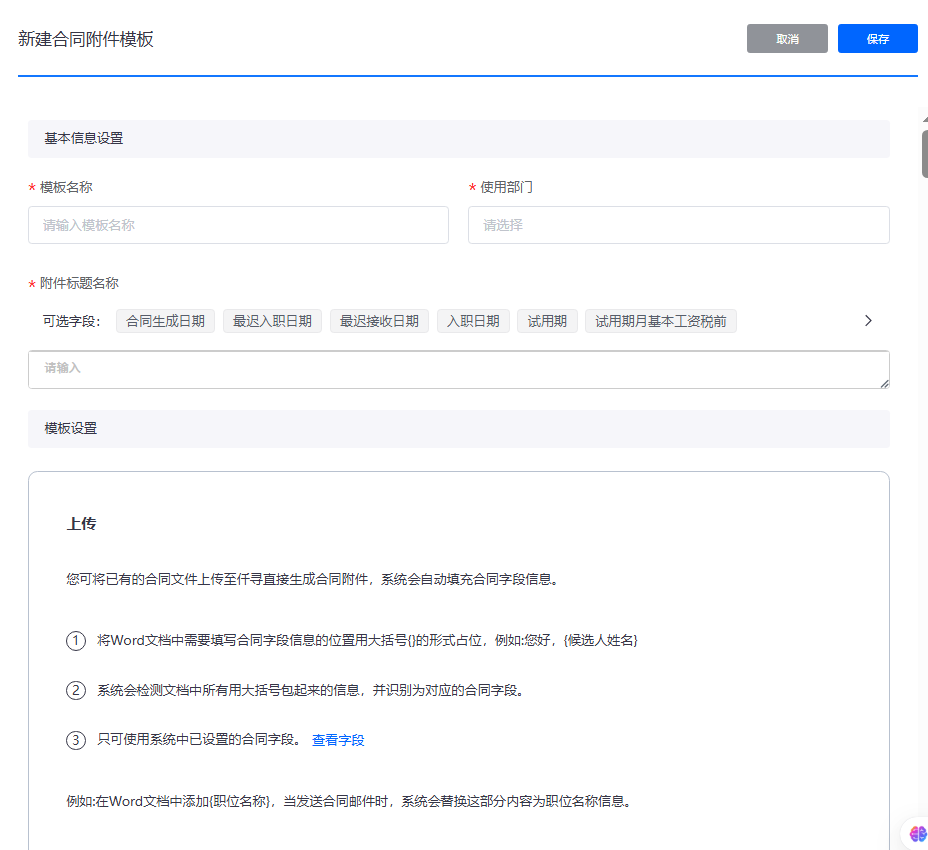Click the page scrollbar thumb
Image resolution: width=928 pixels, height=850 pixels.
[924, 154]
